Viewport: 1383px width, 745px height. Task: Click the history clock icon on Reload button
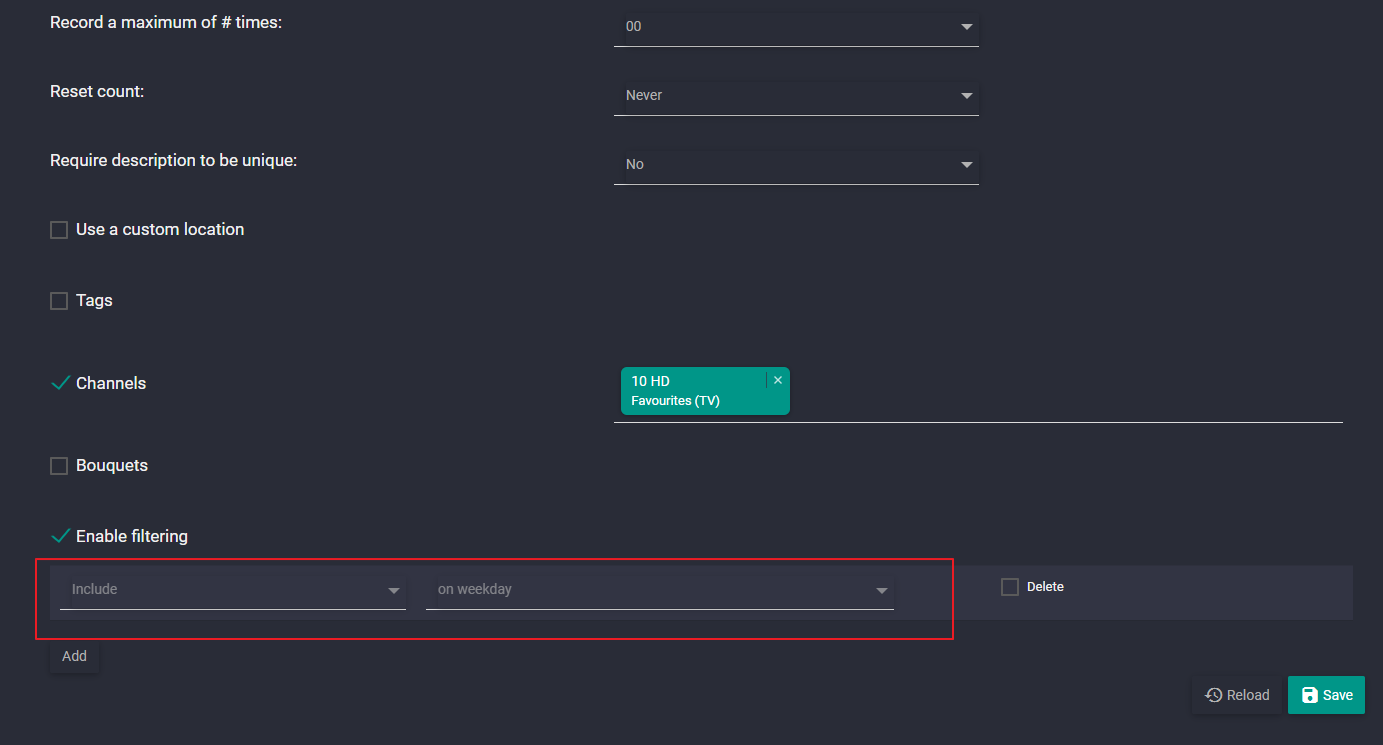click(x=1213, y=694)
